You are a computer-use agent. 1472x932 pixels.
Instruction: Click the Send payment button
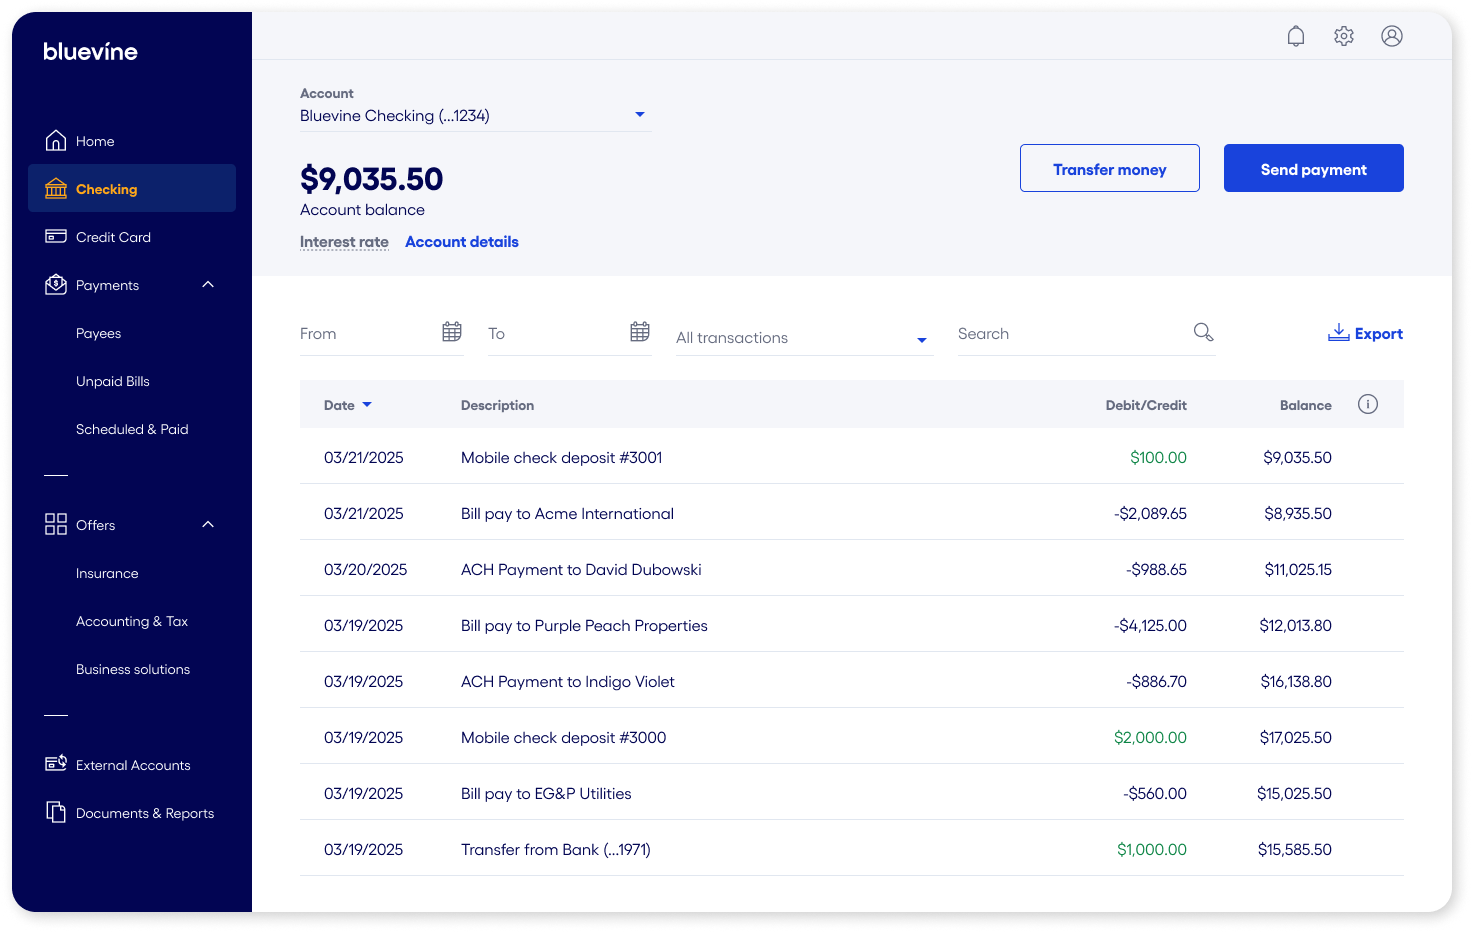(1313, 169)
